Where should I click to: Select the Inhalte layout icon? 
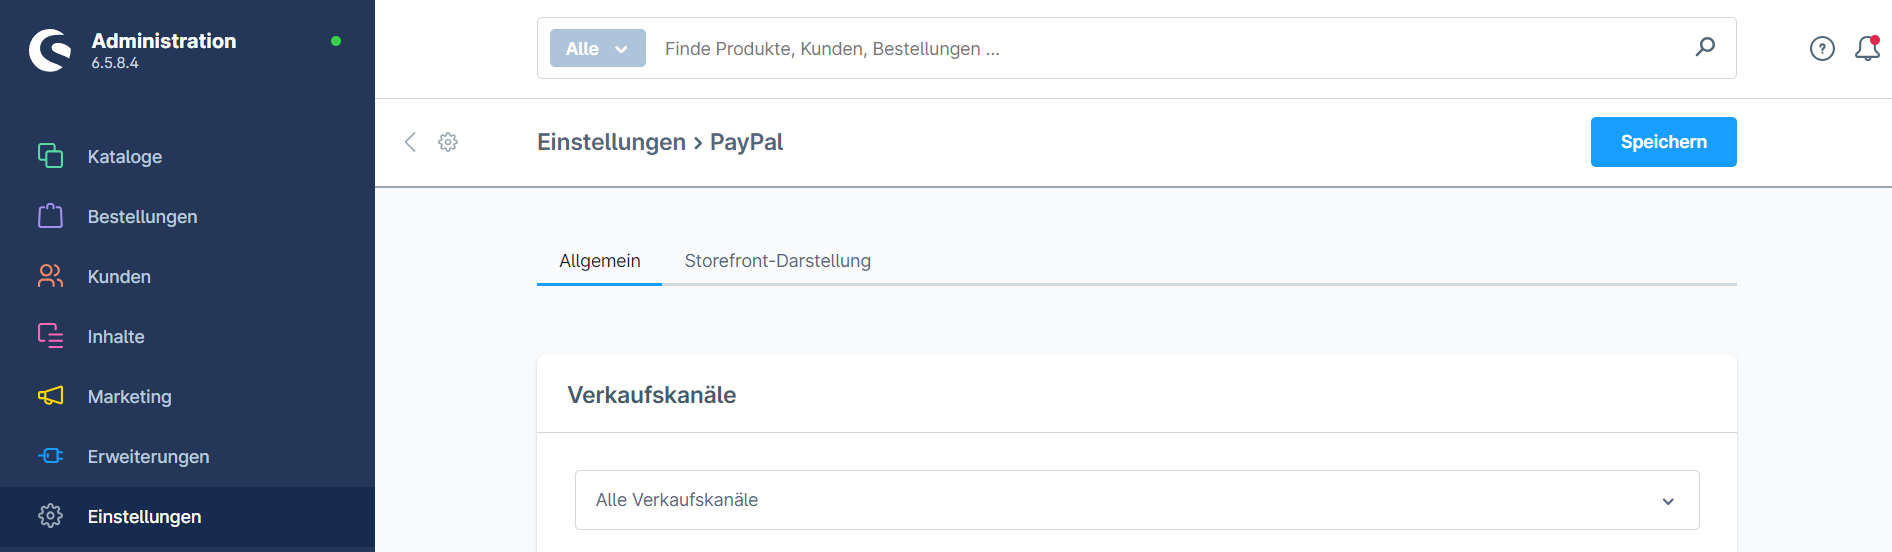click(x=50, y=336)
